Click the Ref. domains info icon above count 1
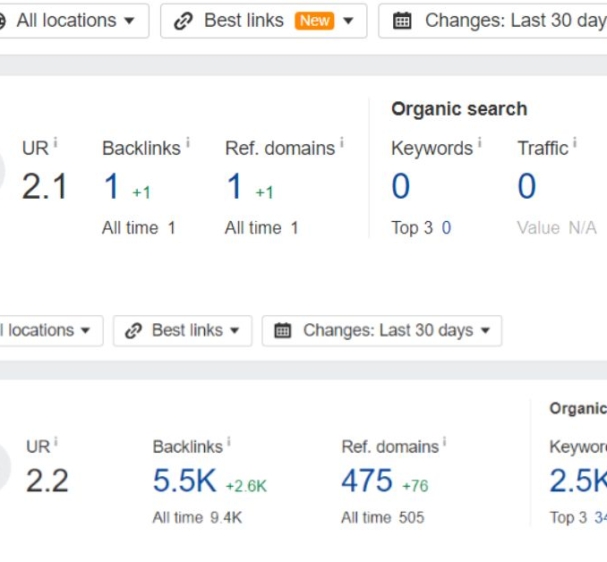Screen dimensions: 607x562 click(x=341, y=143)
